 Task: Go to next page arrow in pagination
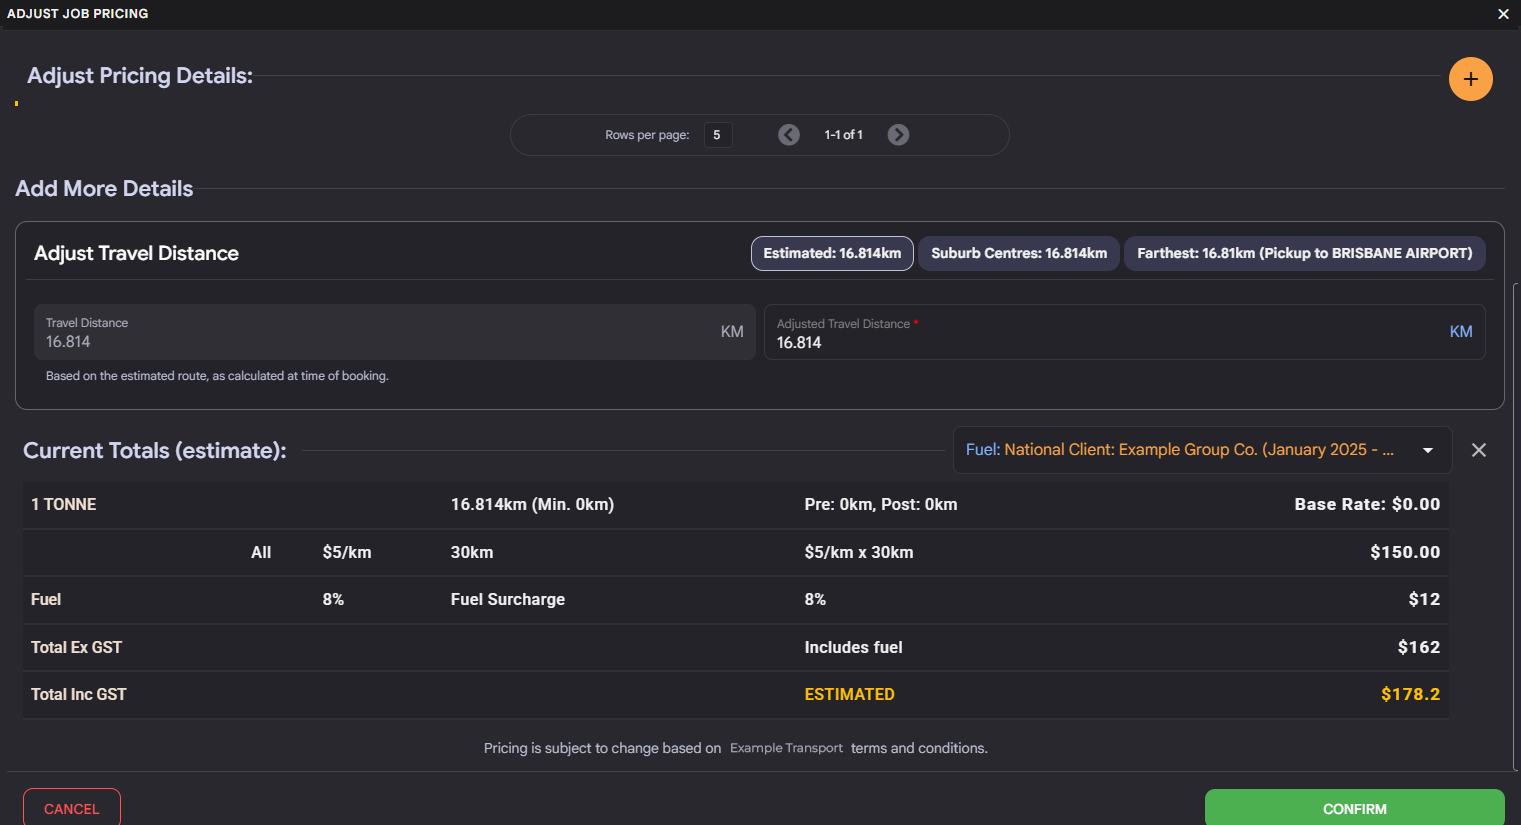[898, 135]
